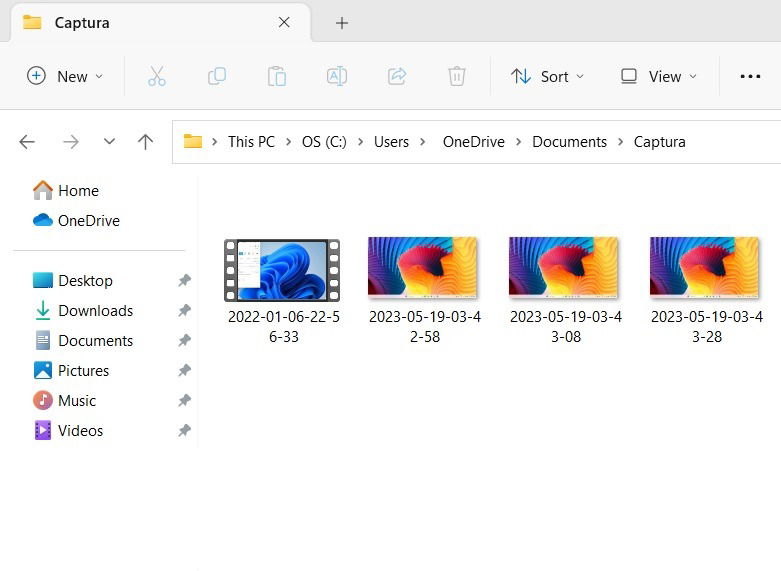Toggle the pin next to Videos
Image resolution: width=781 pixels, height=571 pixels.
(185, 430)
